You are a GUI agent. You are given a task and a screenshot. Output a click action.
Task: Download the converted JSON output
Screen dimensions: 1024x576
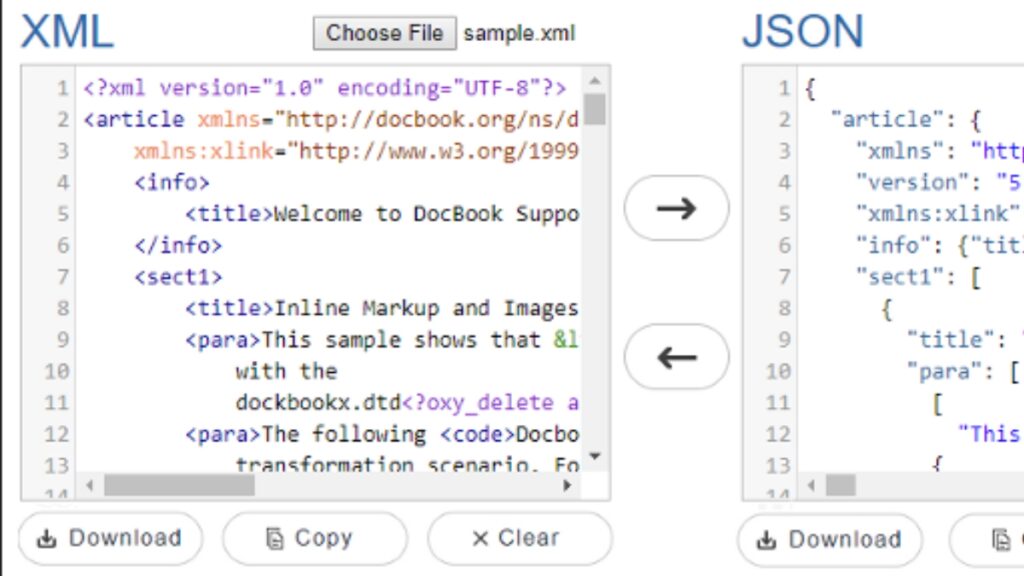pos(829,540)
